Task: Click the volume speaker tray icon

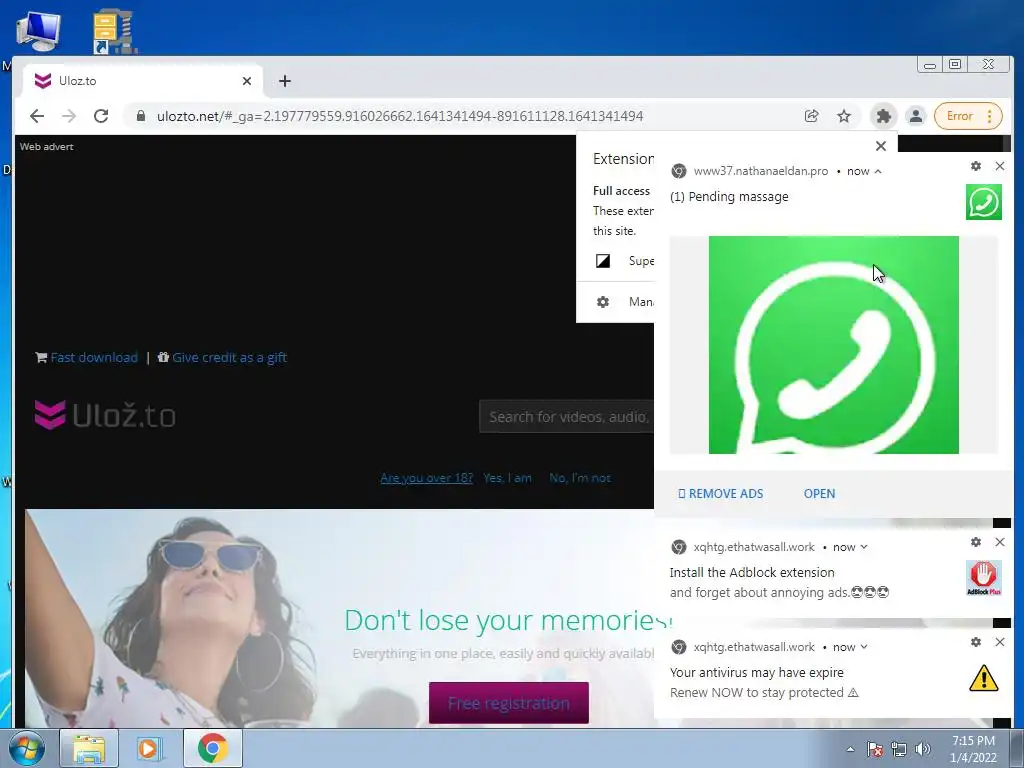Action: click(x=923, y=749)
